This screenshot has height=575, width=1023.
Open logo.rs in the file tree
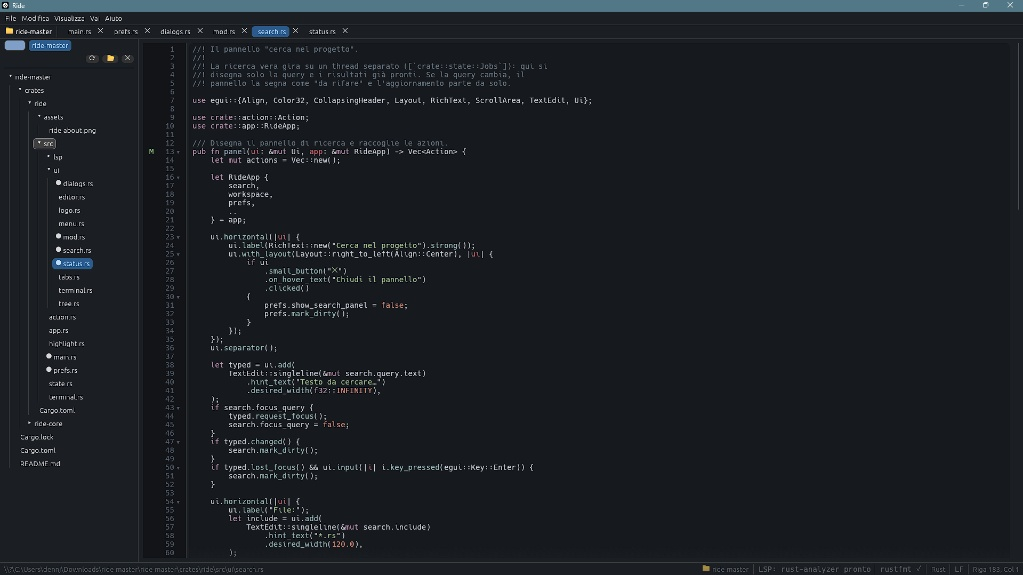tap(69, 210)
